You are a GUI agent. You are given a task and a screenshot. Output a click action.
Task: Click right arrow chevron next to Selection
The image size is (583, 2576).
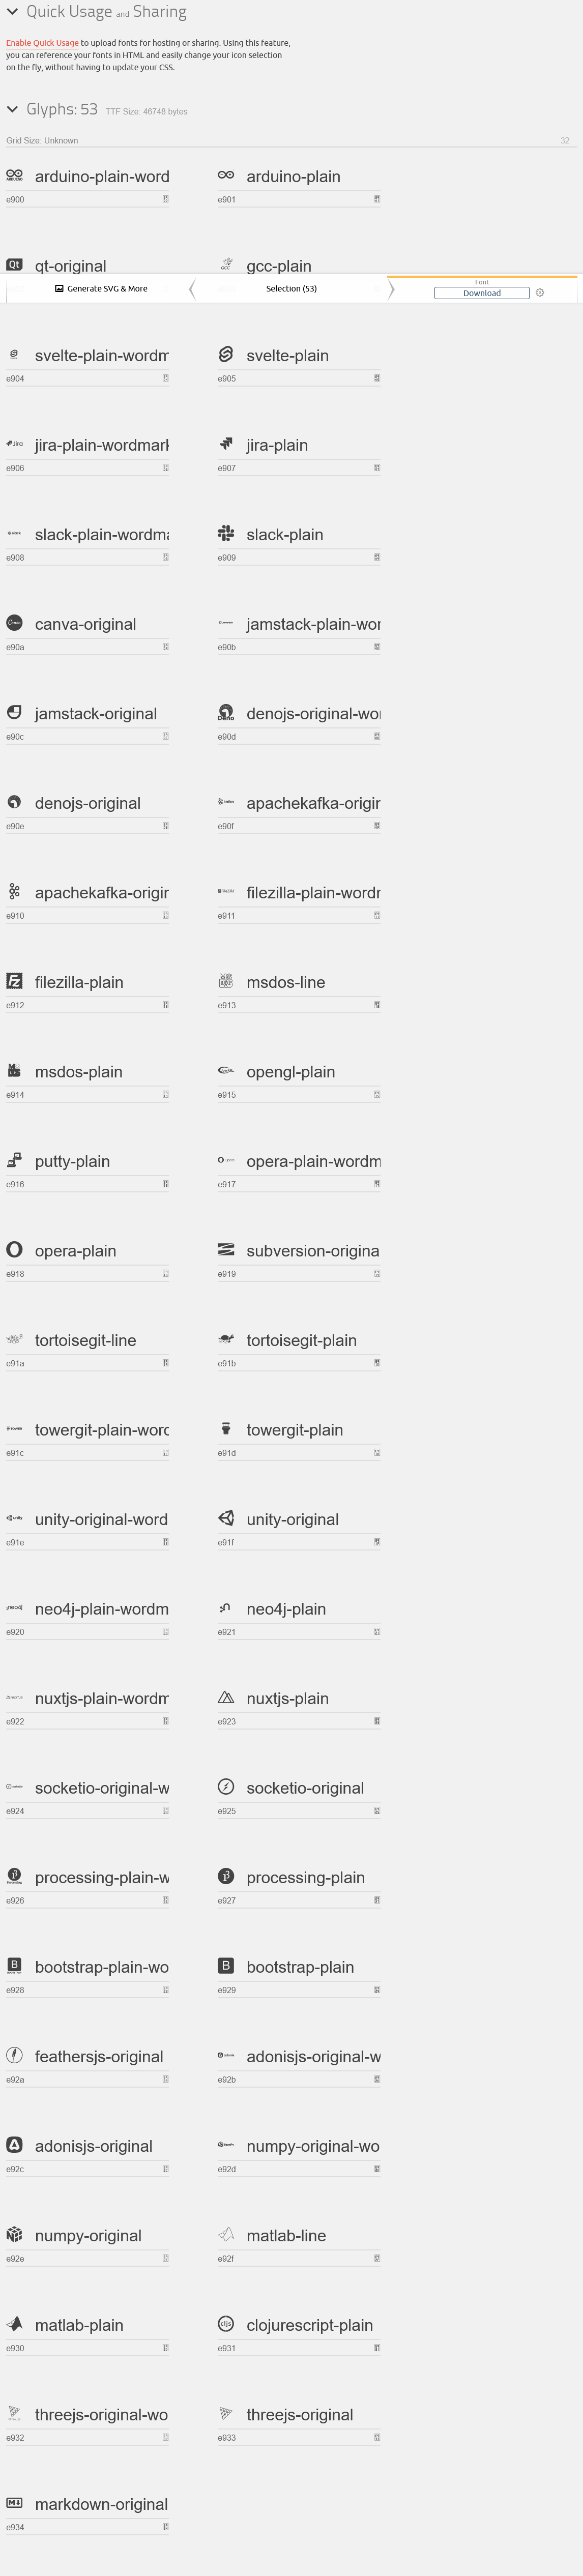point(391,289)
